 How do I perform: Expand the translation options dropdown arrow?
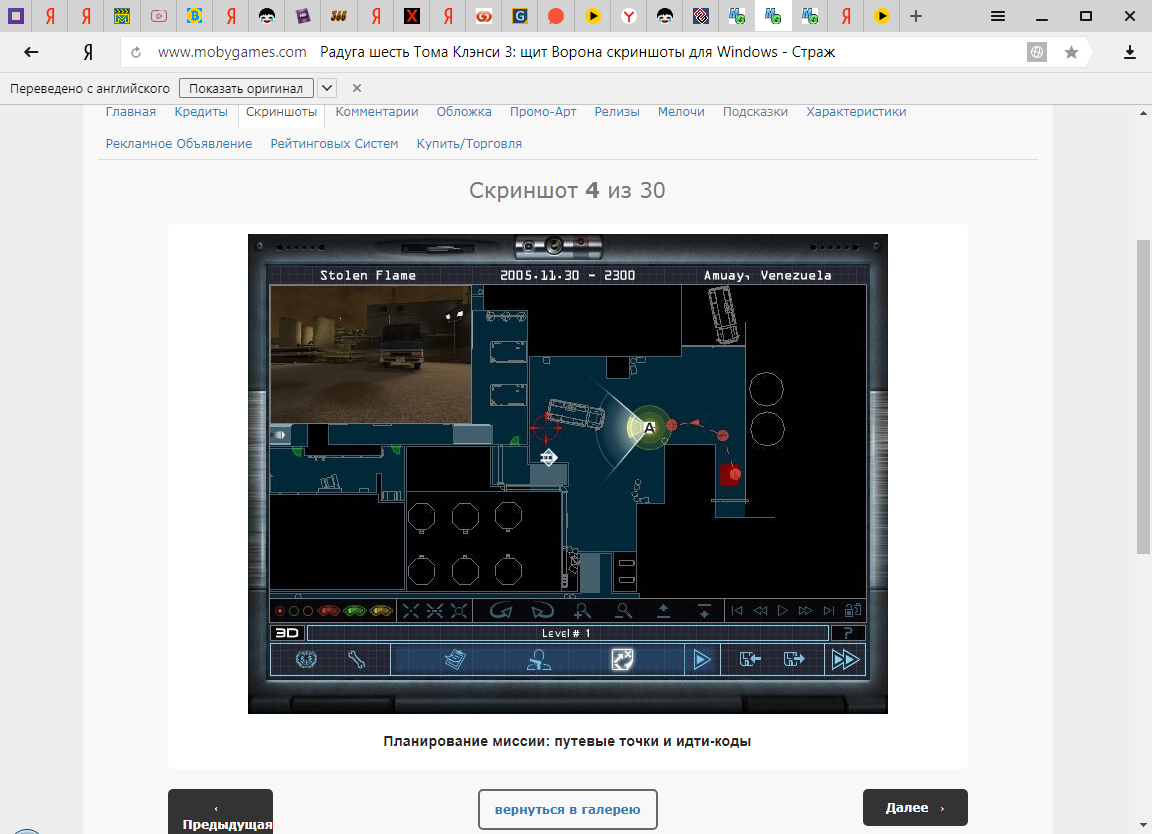[x=327, y=88]
